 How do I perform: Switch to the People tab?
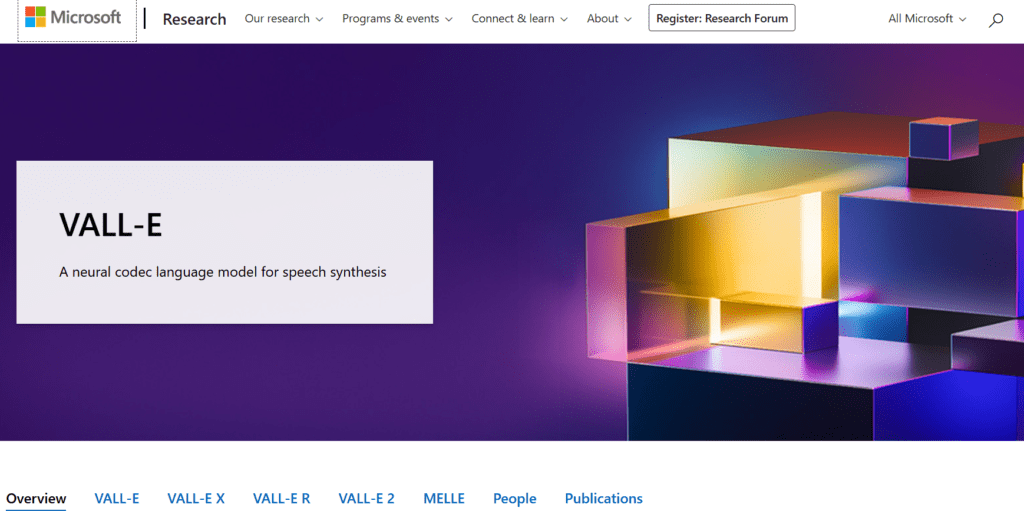[x=514, y=498]
